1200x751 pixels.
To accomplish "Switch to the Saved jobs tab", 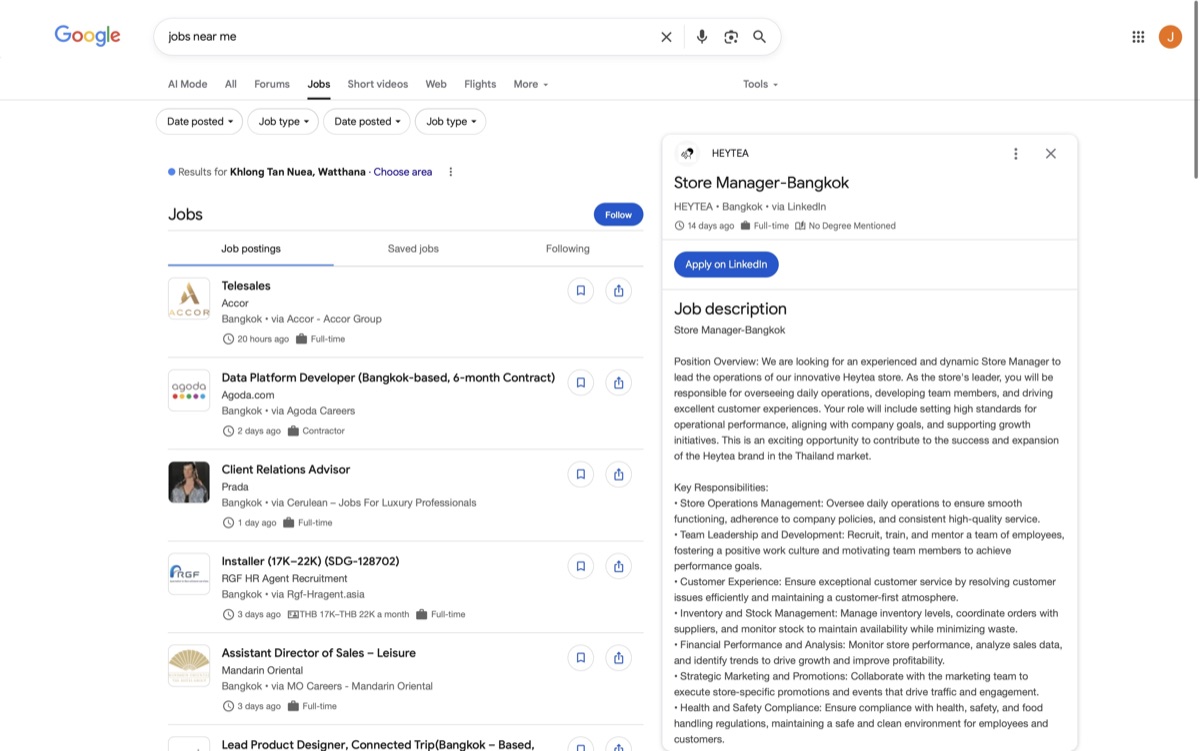I will [413, 248].
